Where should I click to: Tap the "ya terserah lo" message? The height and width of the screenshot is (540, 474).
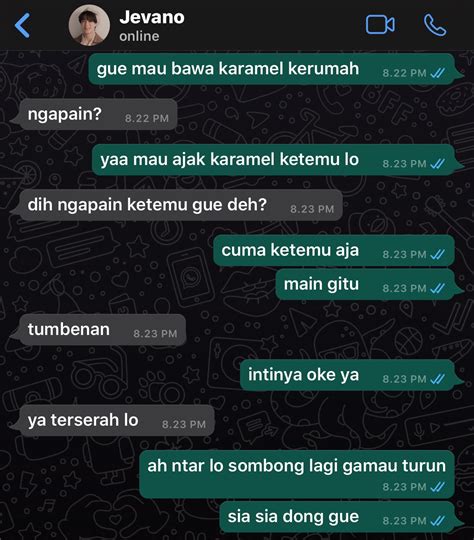coord(117,420)
